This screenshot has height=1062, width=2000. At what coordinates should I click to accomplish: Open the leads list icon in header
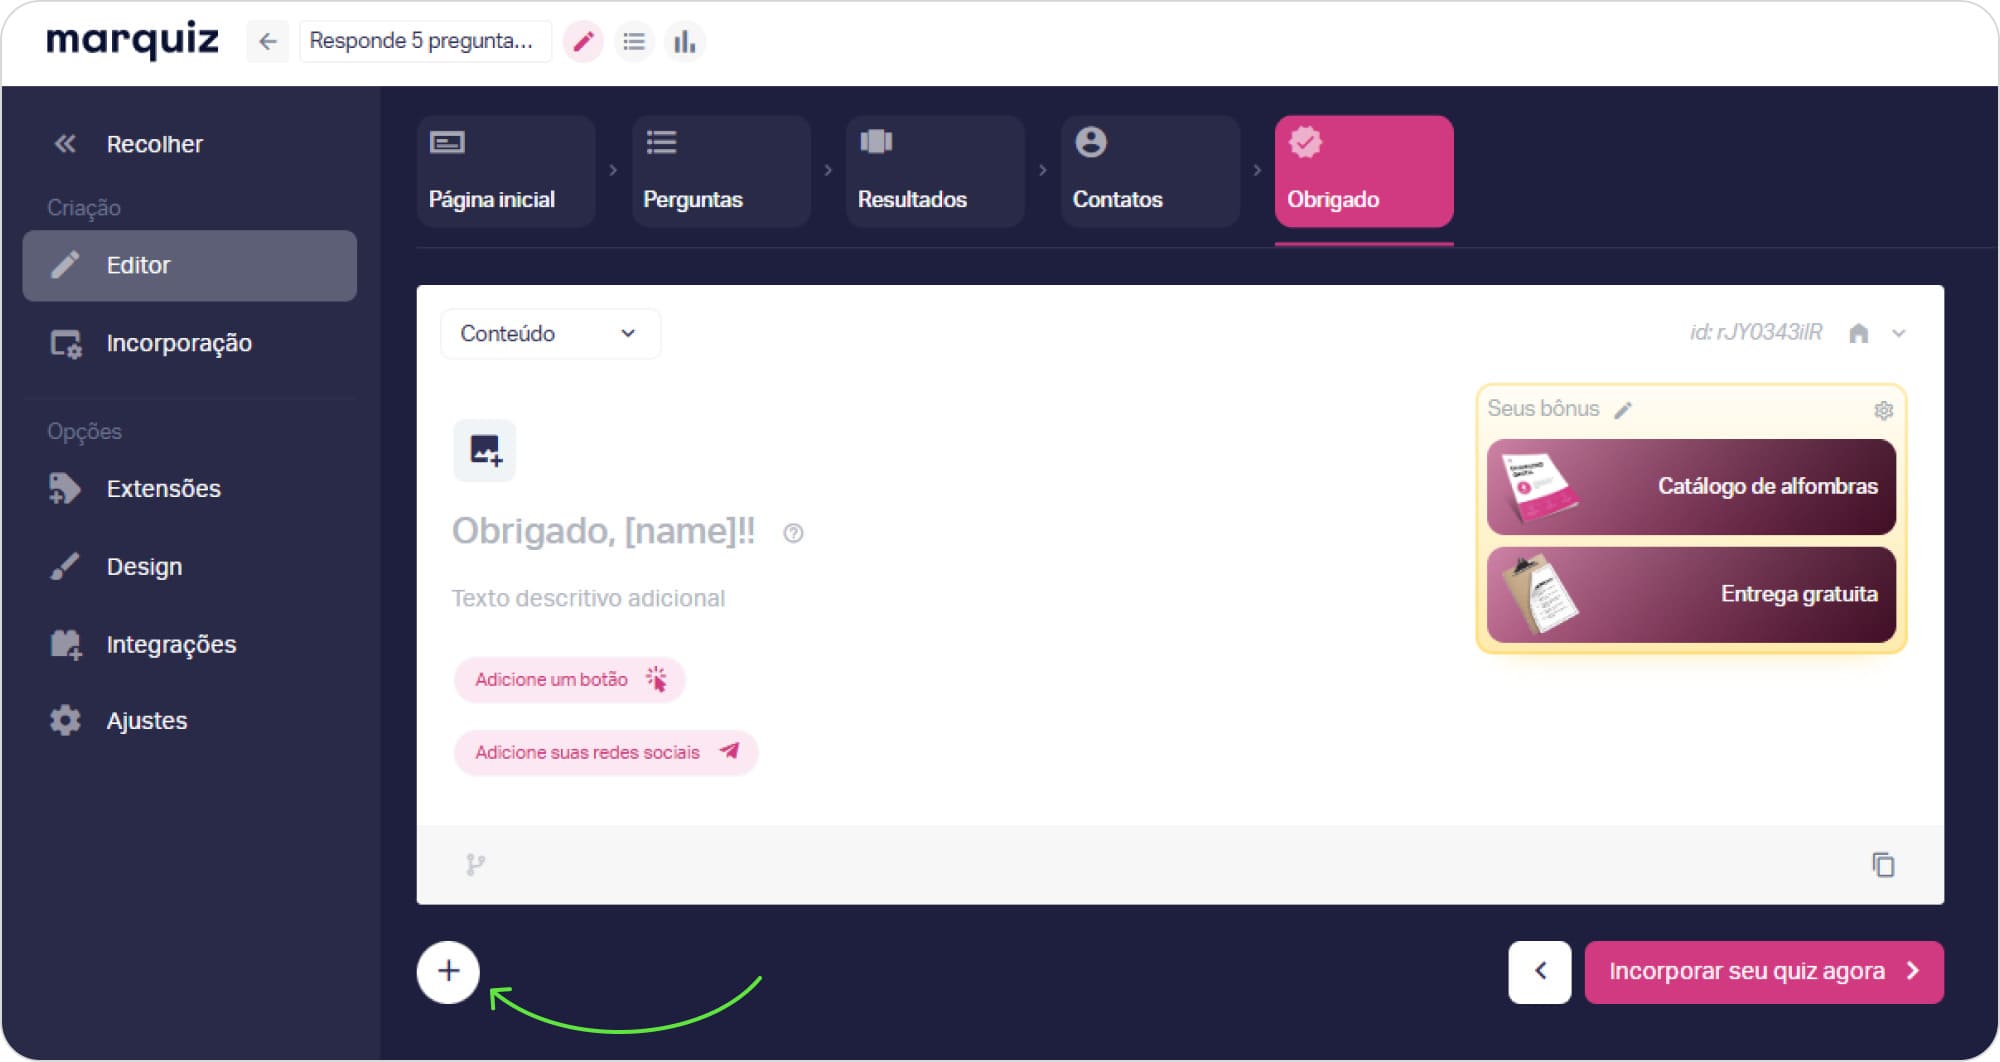[634, 42]
